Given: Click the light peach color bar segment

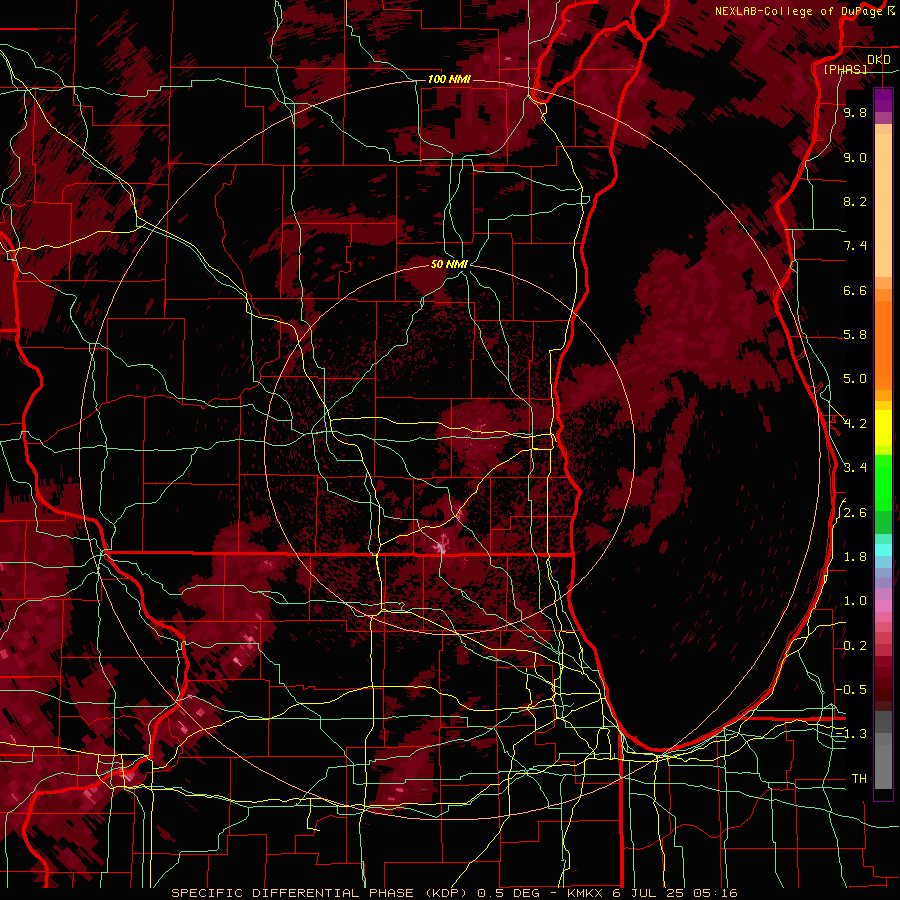Looking at the screenshot, I should [883, 205].
